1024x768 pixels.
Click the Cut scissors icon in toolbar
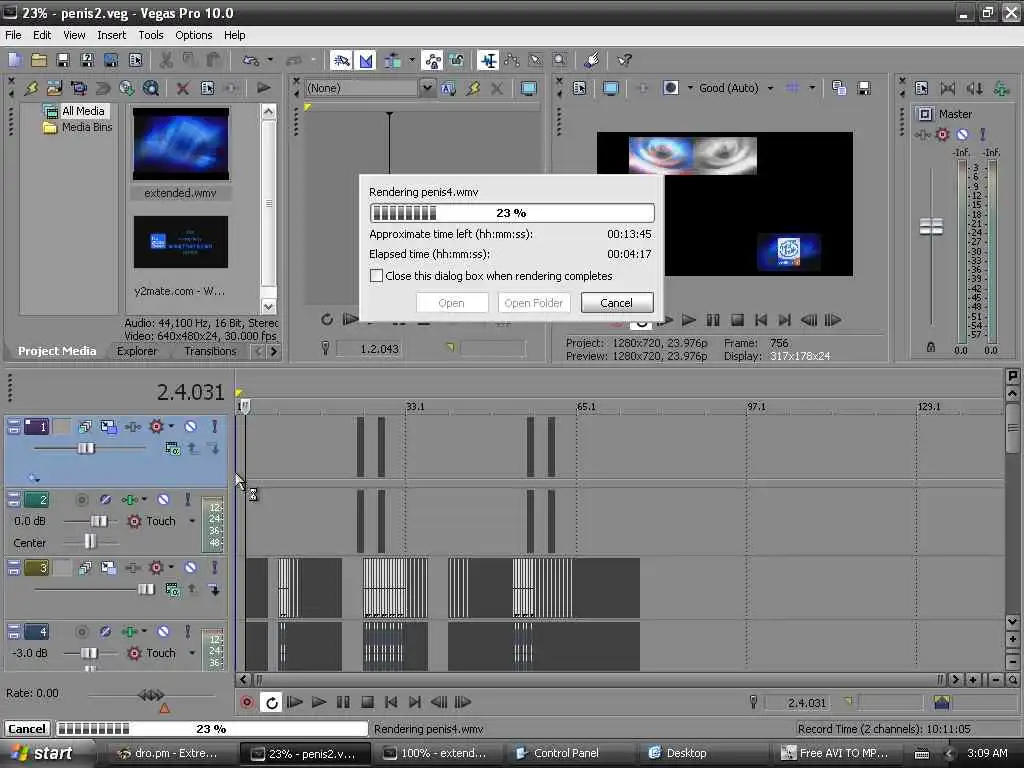click(167, 61)
